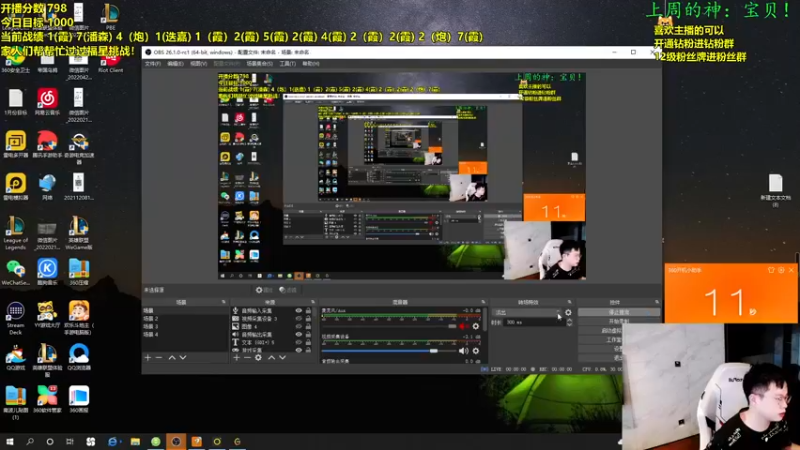This screenshot has height=450, width=800.
Task: Open Filters button above the Scenes panel
Action: [x=288, y=290]
